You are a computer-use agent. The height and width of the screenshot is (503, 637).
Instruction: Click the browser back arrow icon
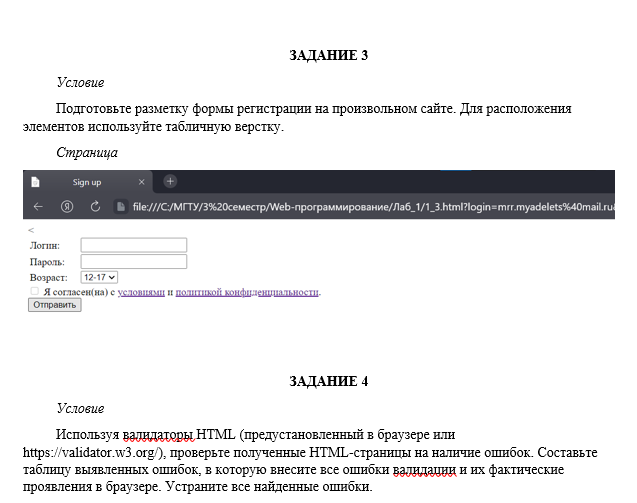[38, 207]
